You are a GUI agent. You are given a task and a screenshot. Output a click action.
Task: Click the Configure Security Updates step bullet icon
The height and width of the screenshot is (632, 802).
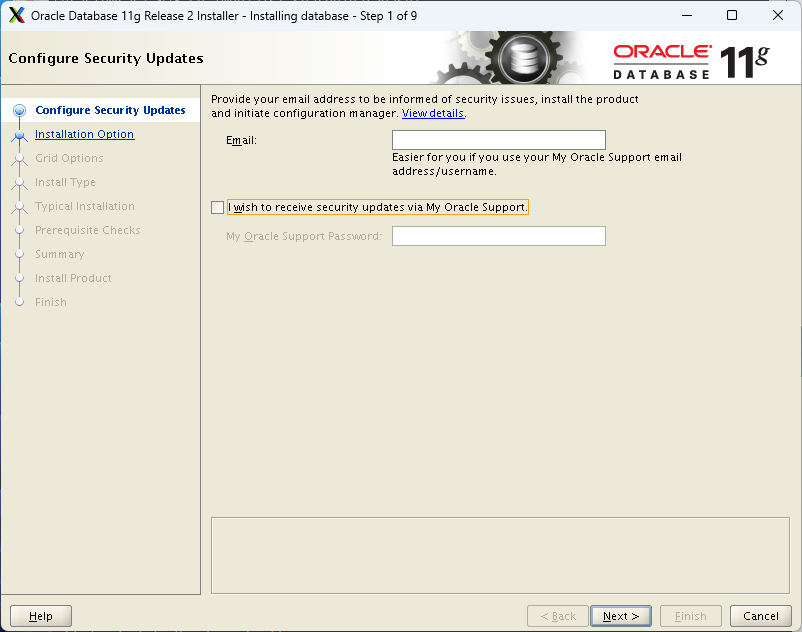(19, 110)
